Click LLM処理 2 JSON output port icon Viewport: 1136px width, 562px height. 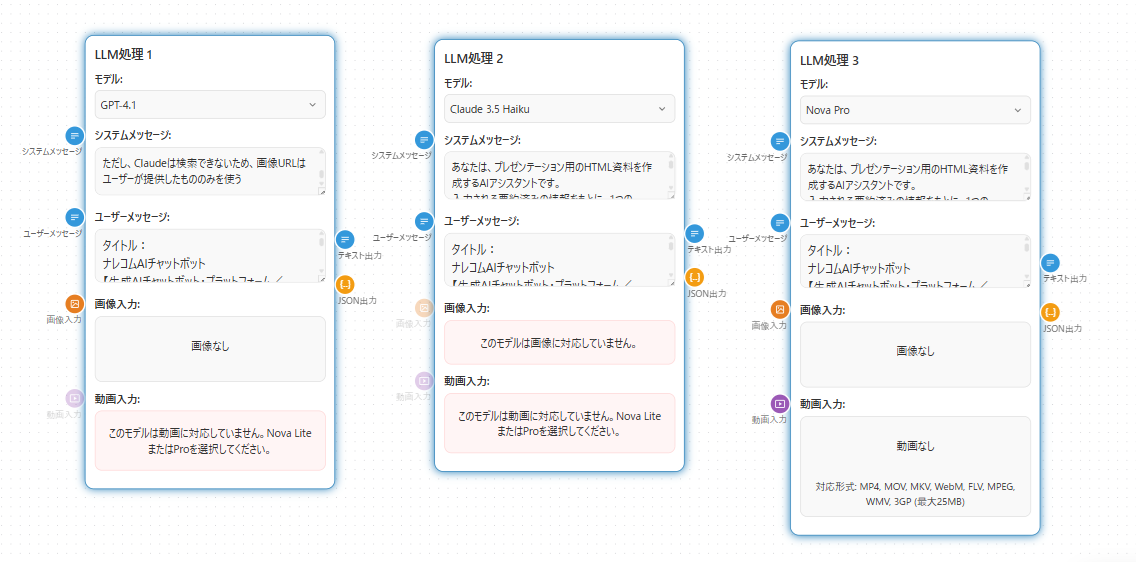click(695, 277)
